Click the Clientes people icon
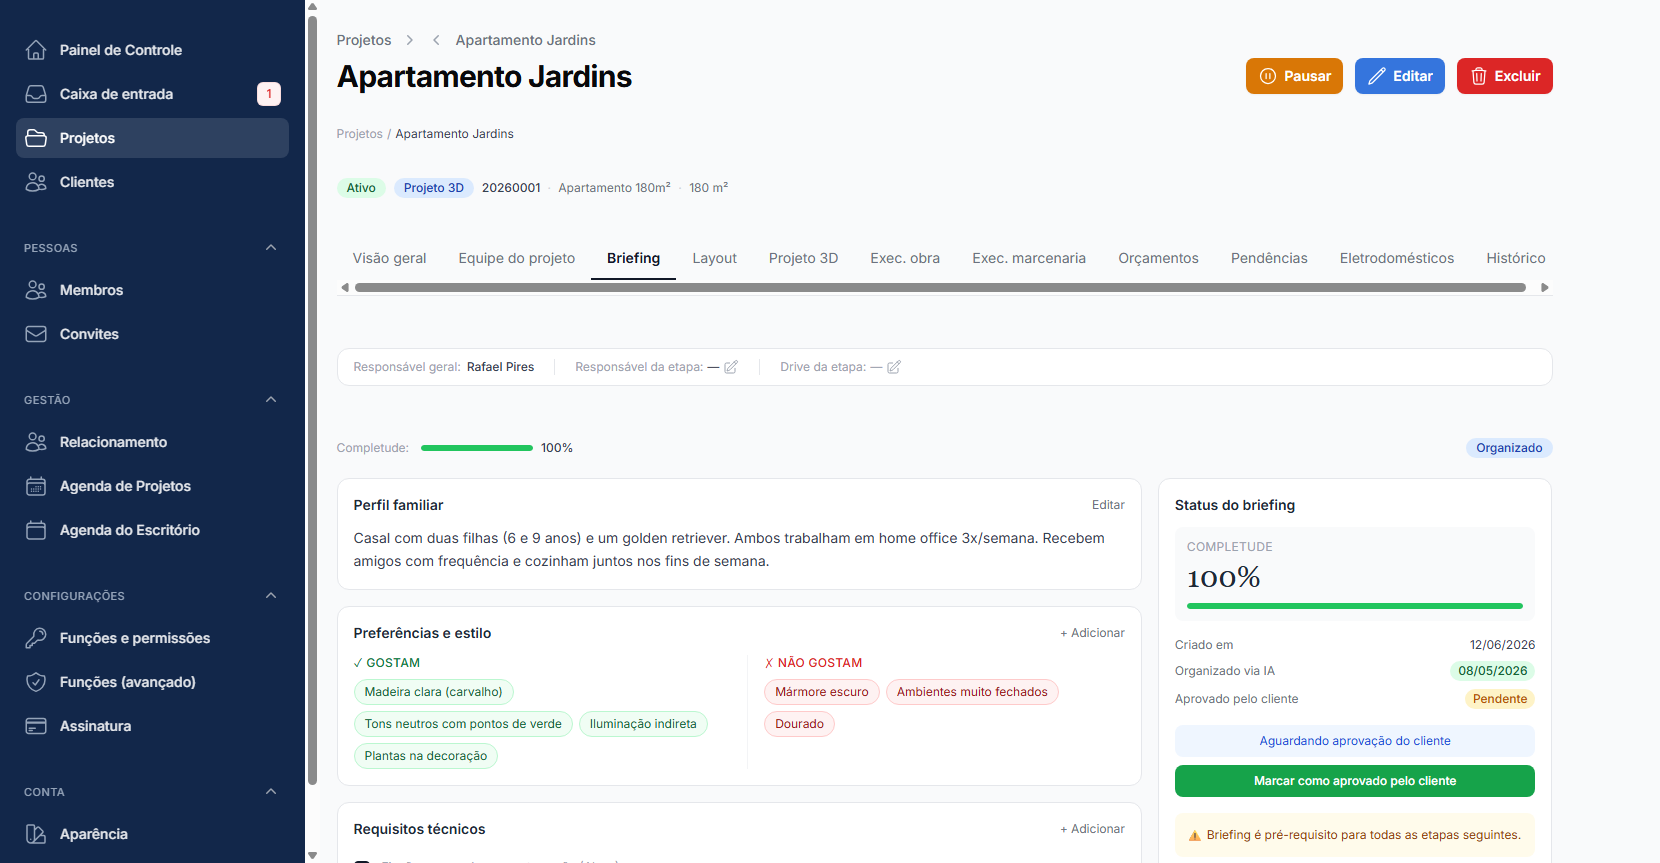Viewport: 1660px width, 863px height. [36, 182]
